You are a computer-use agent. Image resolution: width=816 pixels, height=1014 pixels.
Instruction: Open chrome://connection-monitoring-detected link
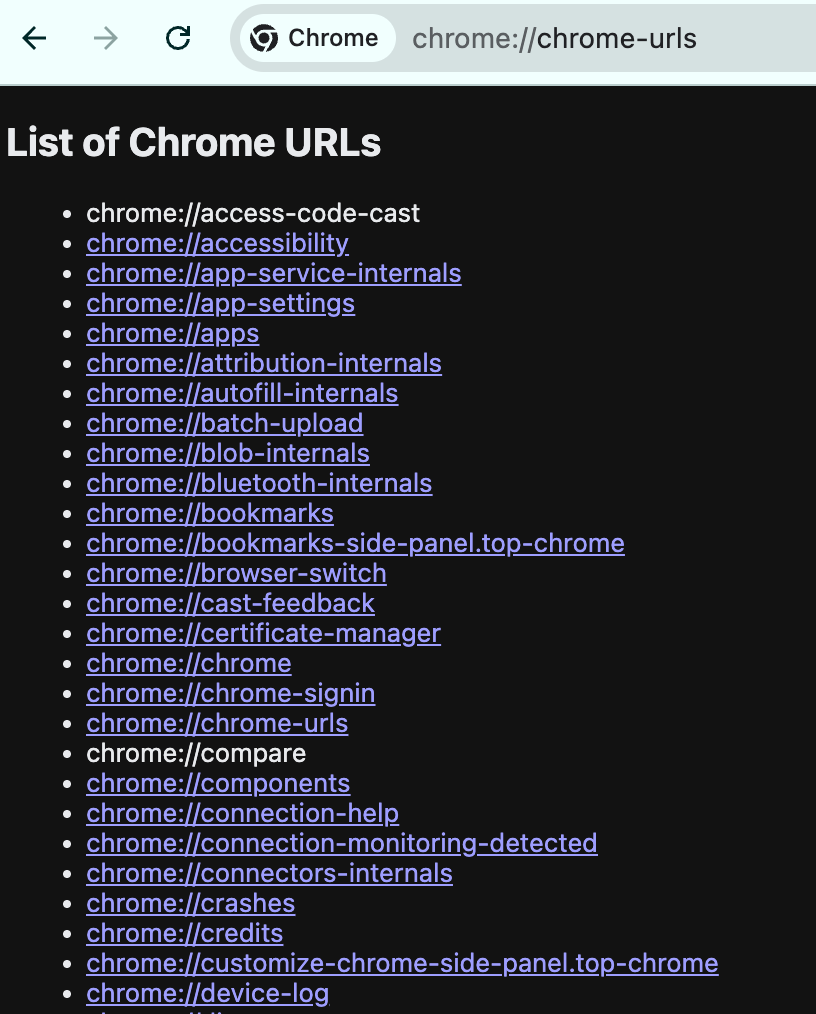(342, 843)
